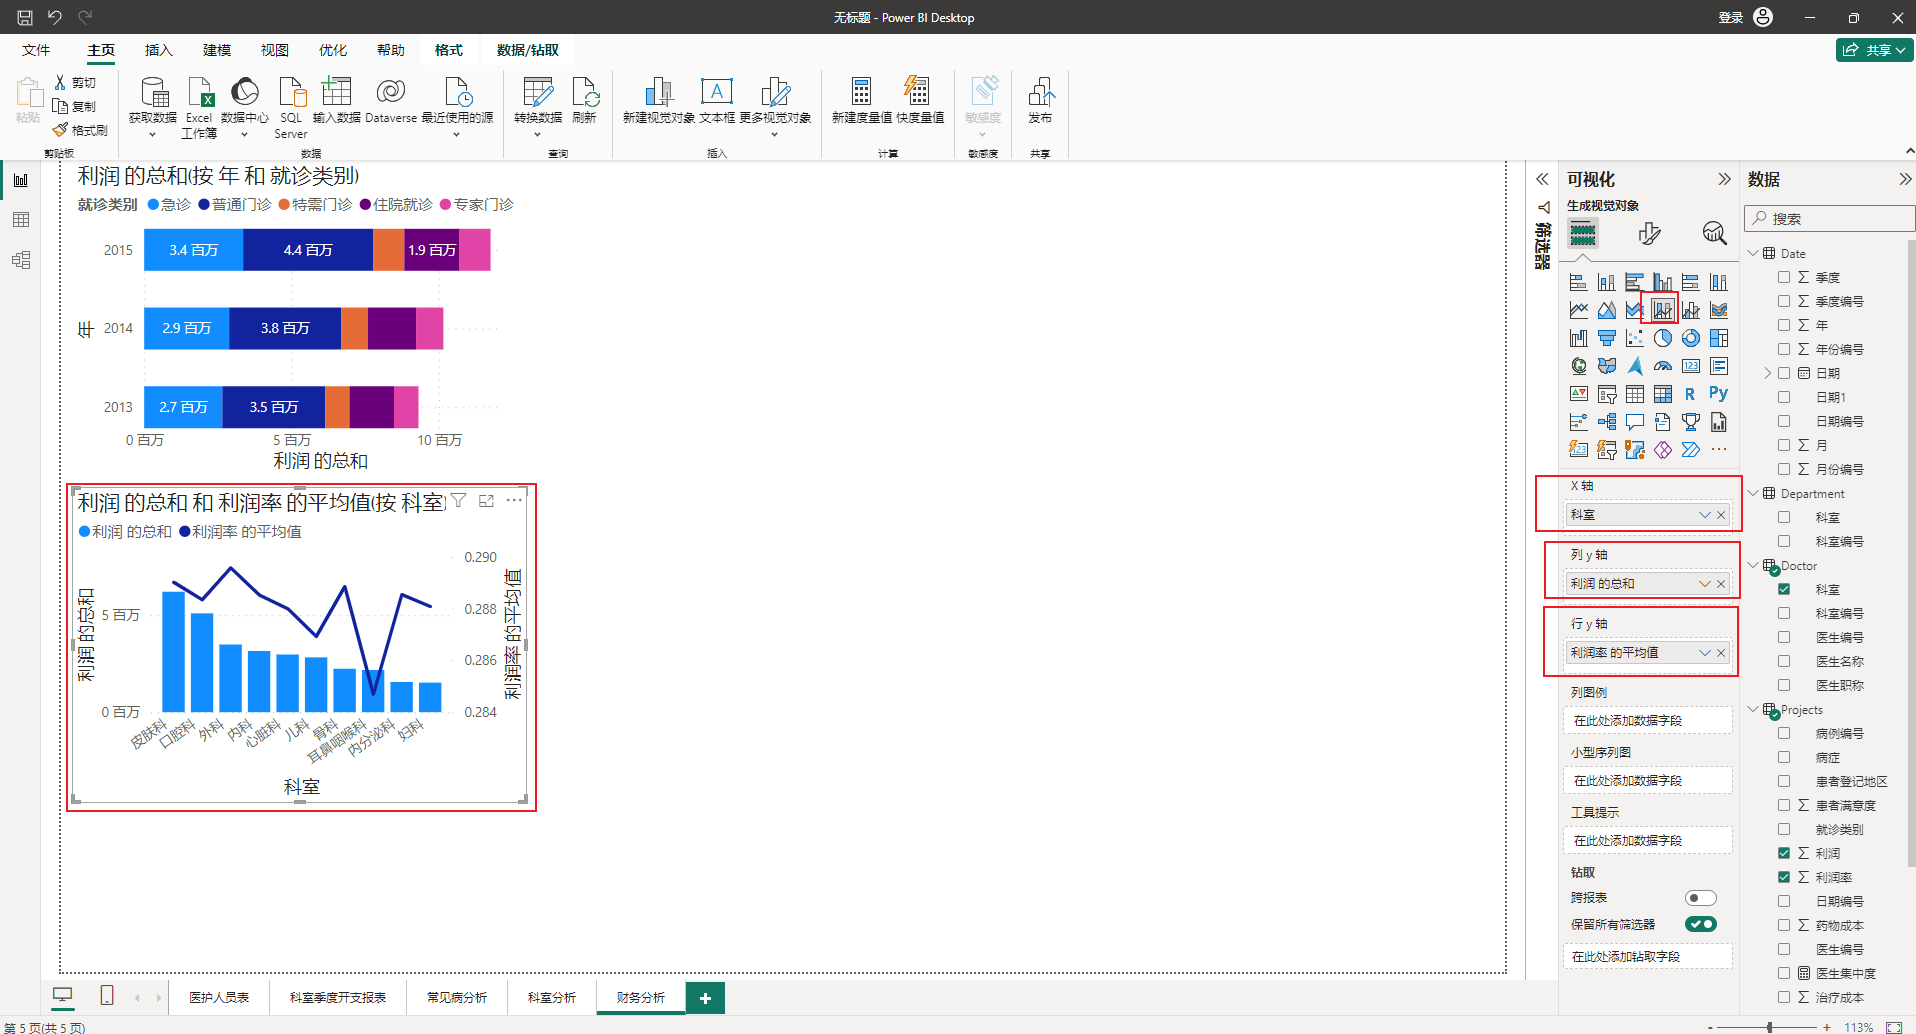Switch to the 科室分析 page tab
Image resolution: width=1916 pixels, height=1034 pixels.
(x=552, y=997)
